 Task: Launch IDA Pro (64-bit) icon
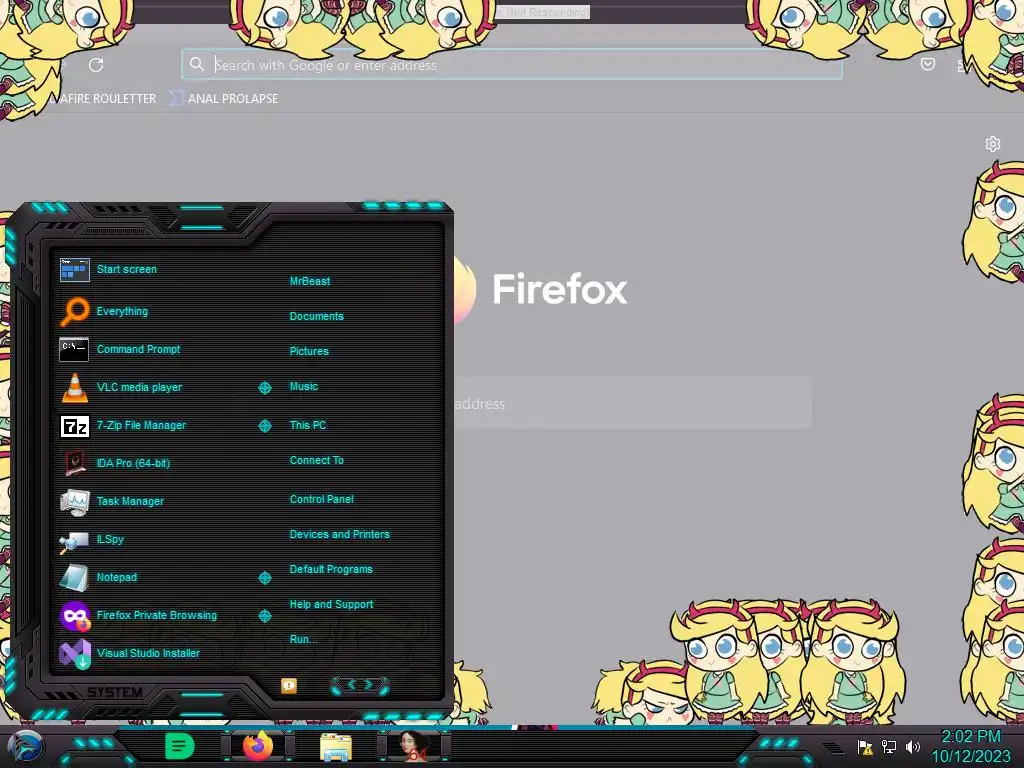click(74, 463)
